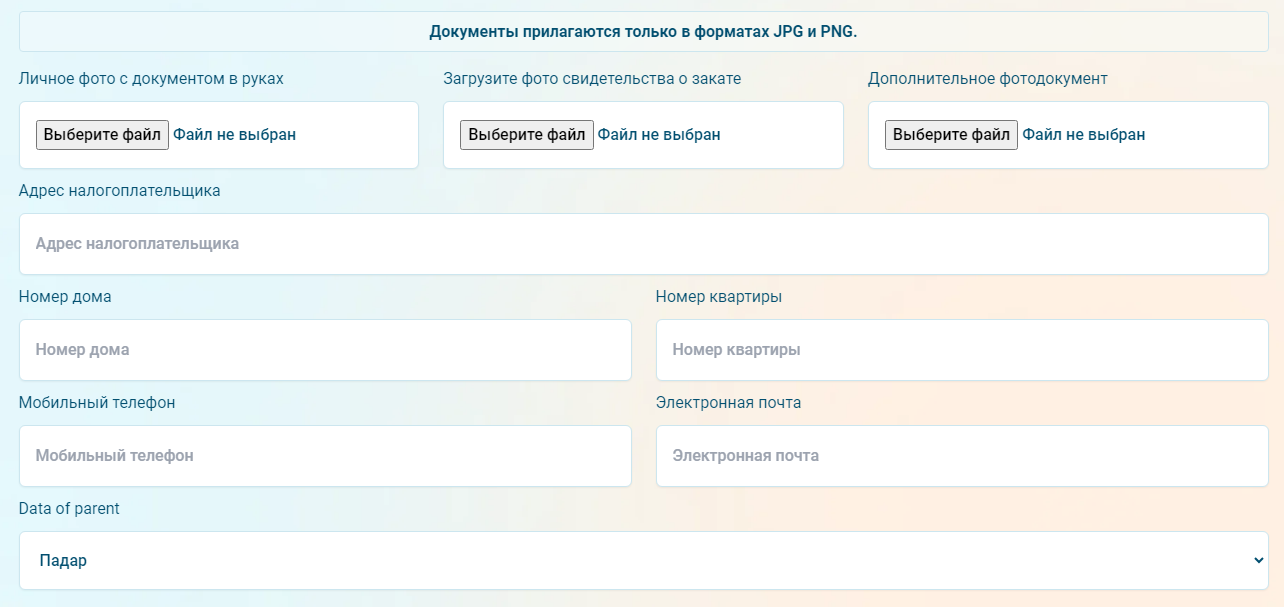Click the 'Электронная почта' label above field
This screenshot has width=1284, height=607.
pos(728,403)
